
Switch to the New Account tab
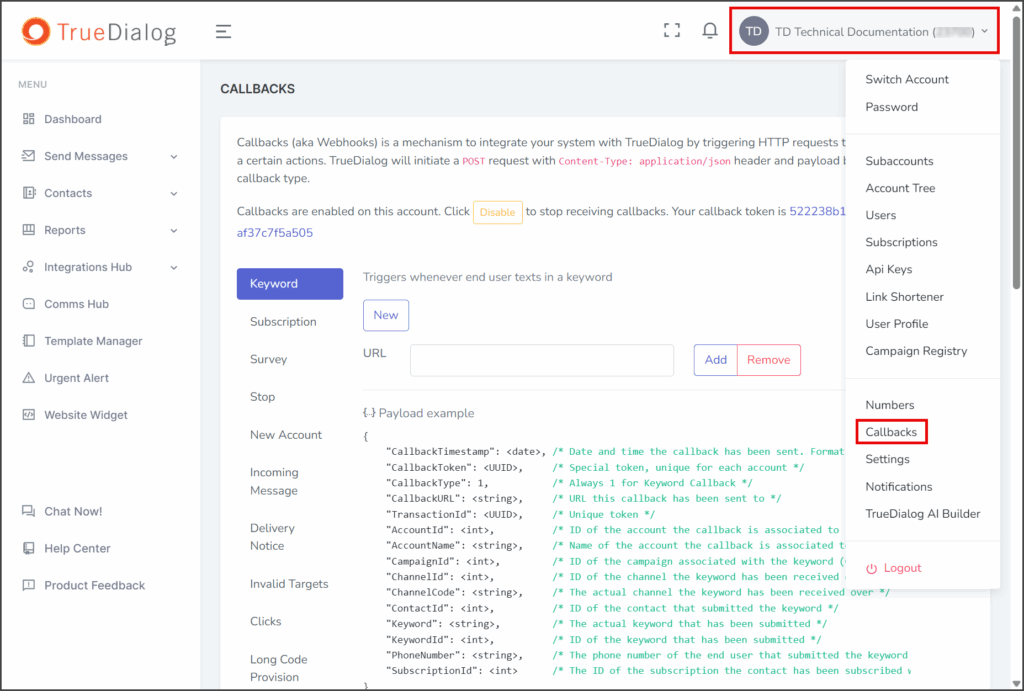(x=286, y=435)
